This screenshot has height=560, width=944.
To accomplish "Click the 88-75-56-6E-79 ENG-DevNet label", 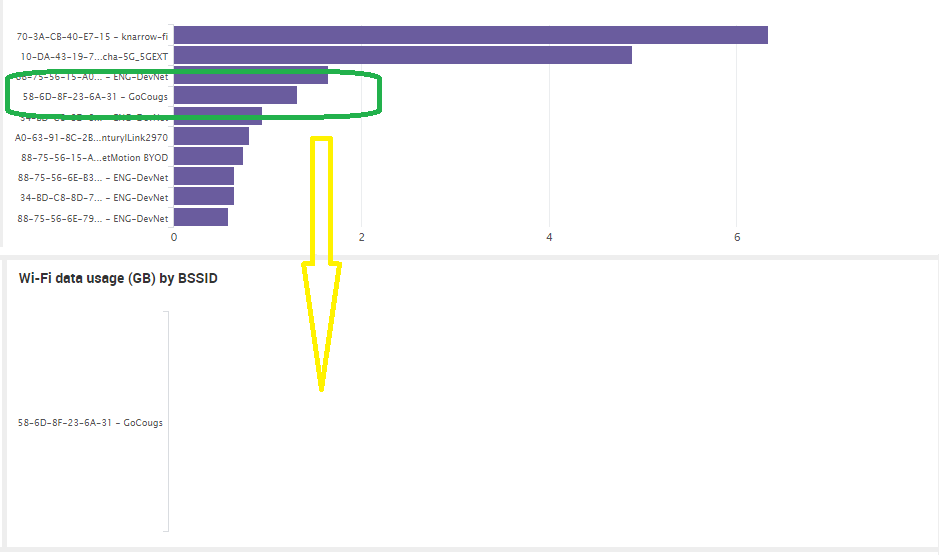I will 93,219.
